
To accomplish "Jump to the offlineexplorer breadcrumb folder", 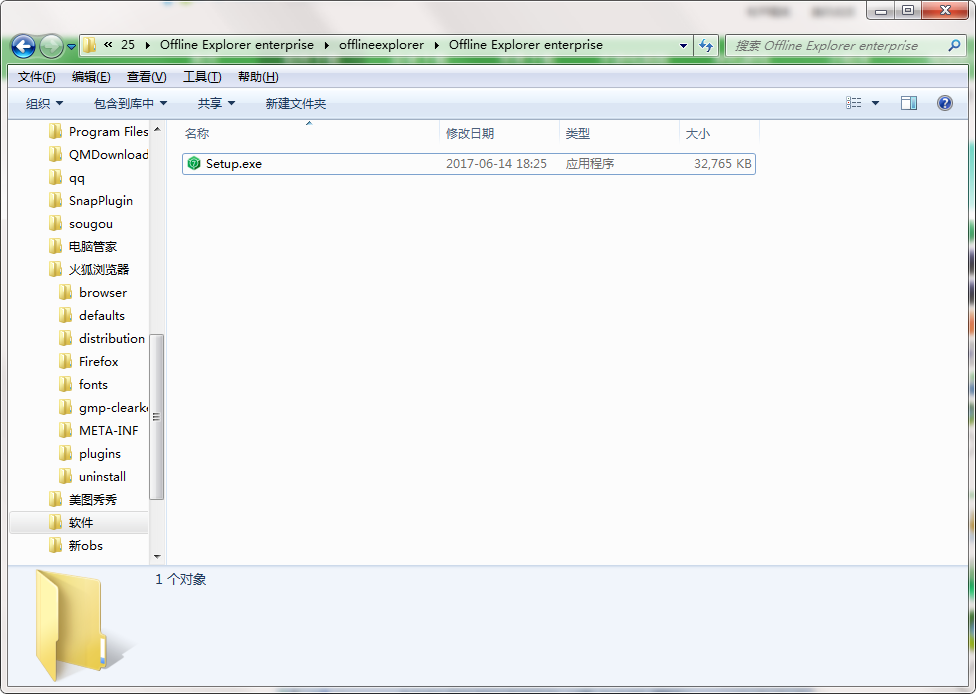I will [381, 45].
